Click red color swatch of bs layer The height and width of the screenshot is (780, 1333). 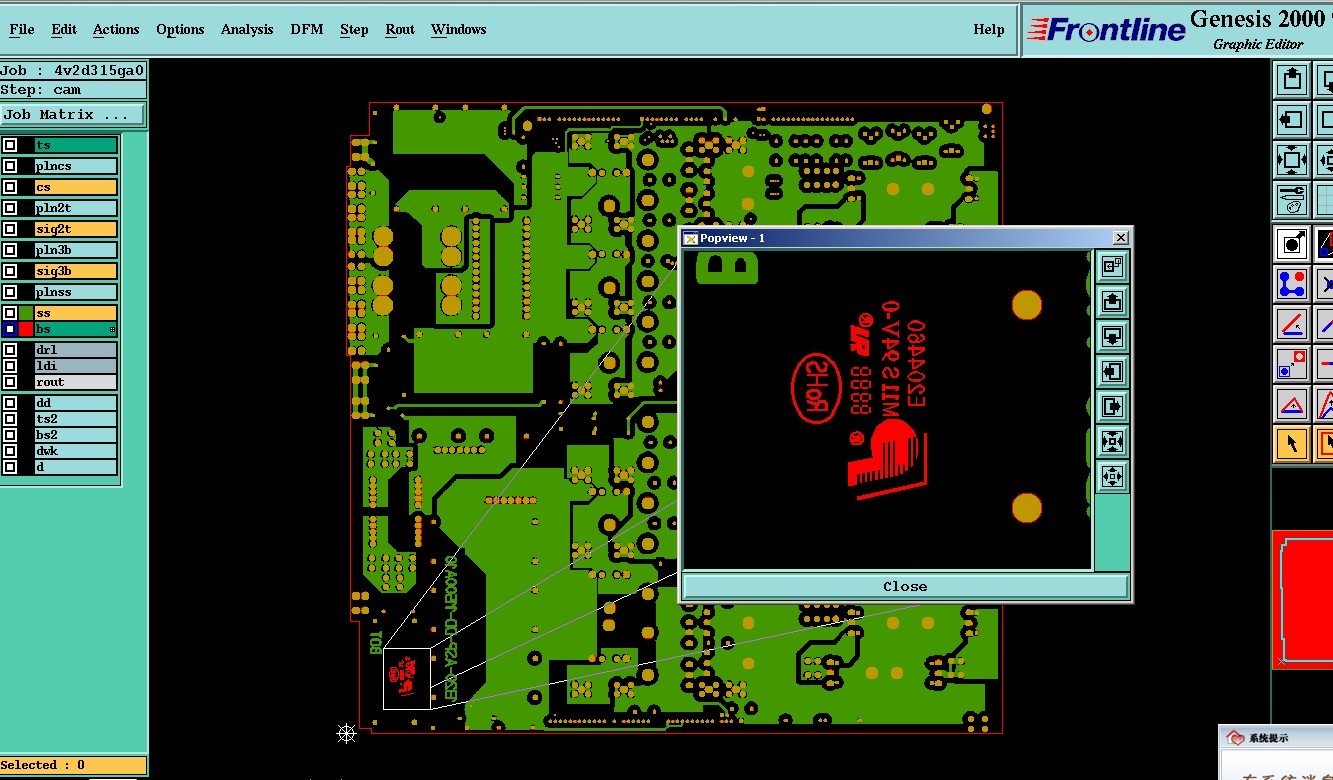click(x=26, y=329)
